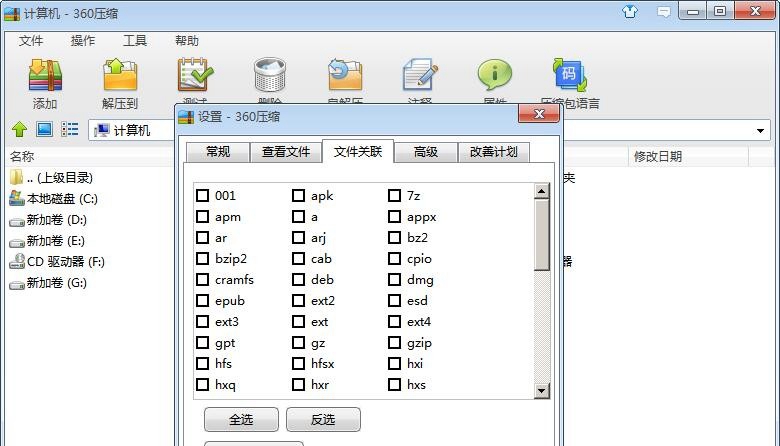Image resolution: width=780 pixels, height=446 pixels.
Task: Open the CD drive (F:) entry
Action: point(57,262)
